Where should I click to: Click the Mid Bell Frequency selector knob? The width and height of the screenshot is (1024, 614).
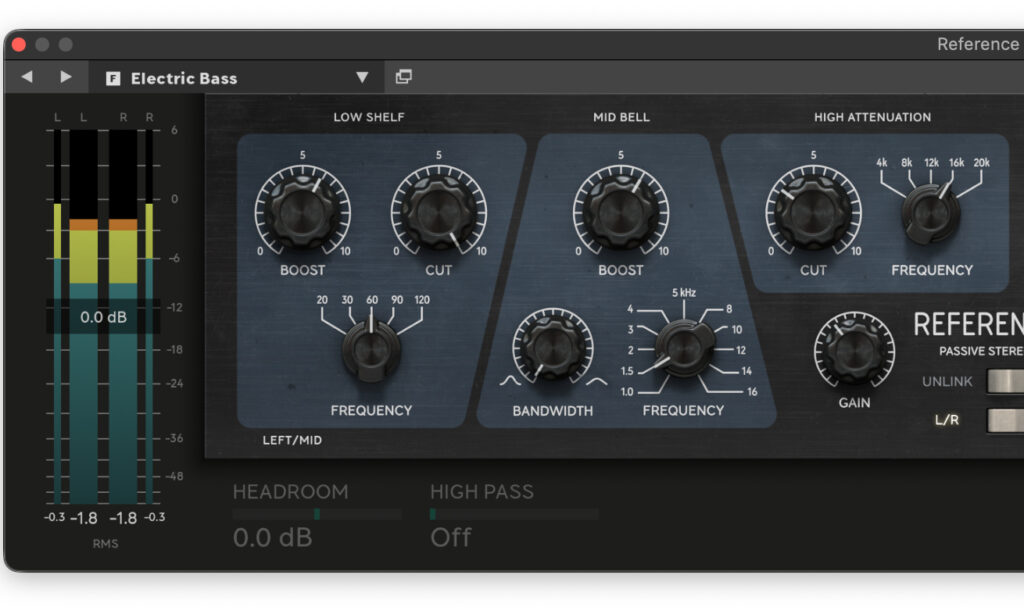[683, 348]
